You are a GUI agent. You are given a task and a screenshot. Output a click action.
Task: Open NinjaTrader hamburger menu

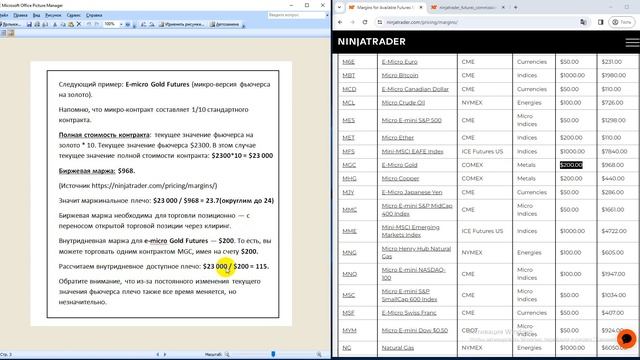632,42
